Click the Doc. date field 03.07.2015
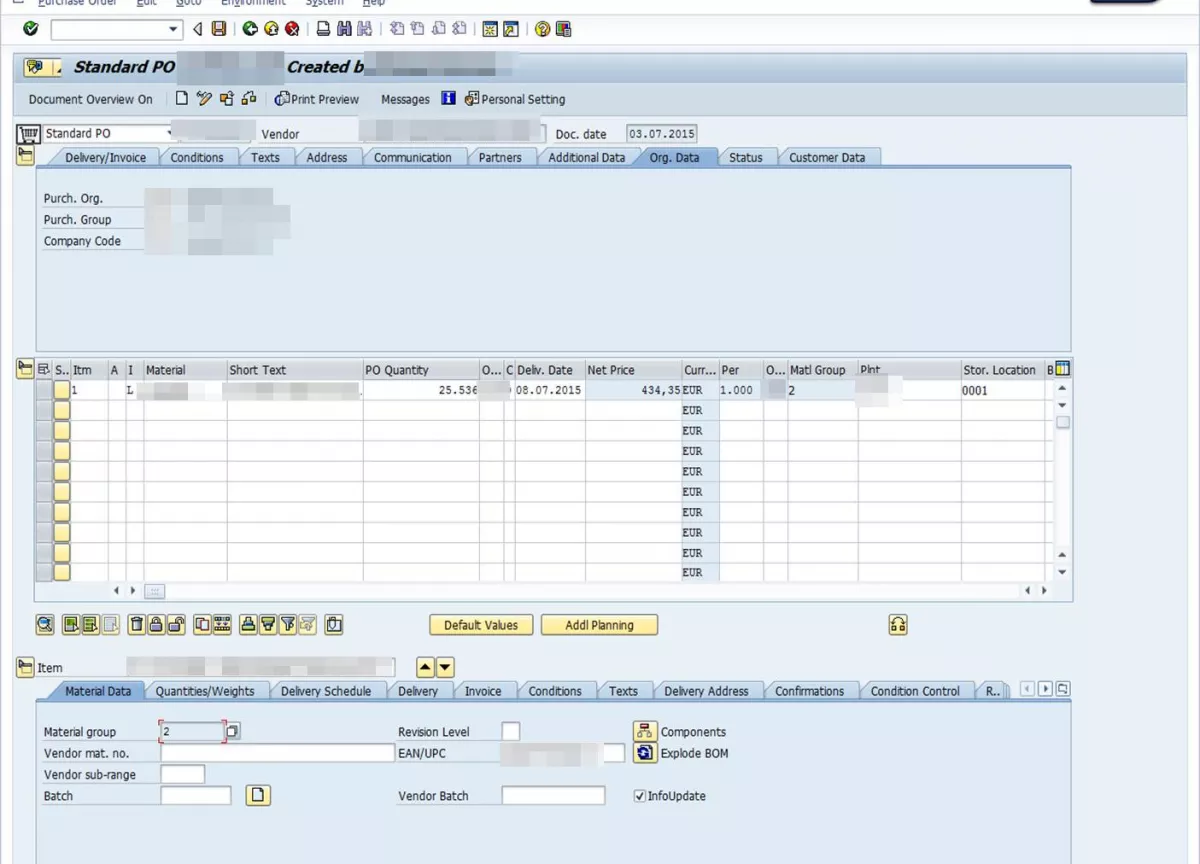The height and width of the screenshot is (864, 1200). (662, 134)
